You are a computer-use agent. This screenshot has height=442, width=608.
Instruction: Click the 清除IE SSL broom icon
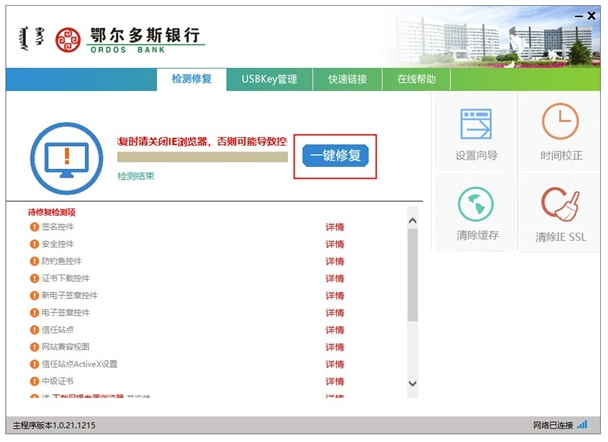tap(560, 204)
